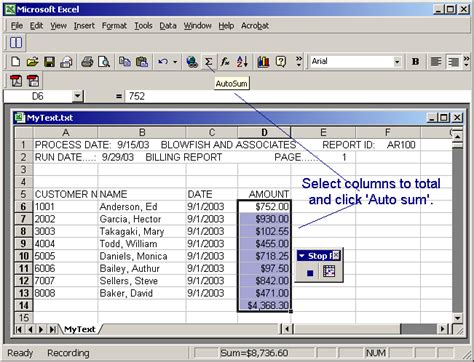The image size is (474, 362).
Task: Launch the Chart Wizard icon
Action: 263,62
